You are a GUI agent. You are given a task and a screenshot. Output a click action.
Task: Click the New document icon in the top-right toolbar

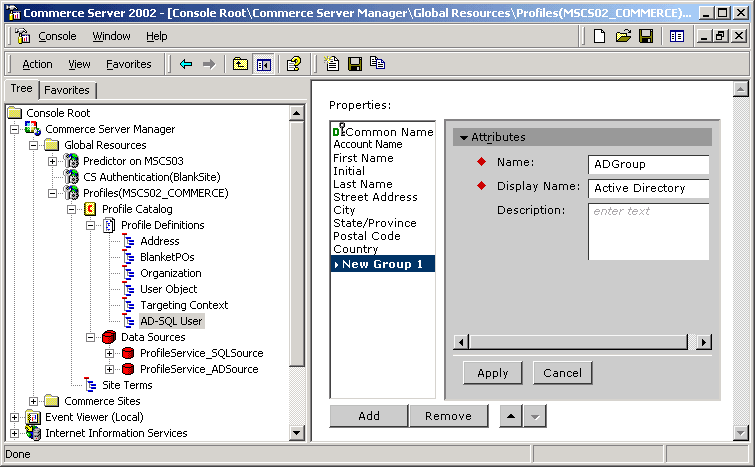pos(600,37)
